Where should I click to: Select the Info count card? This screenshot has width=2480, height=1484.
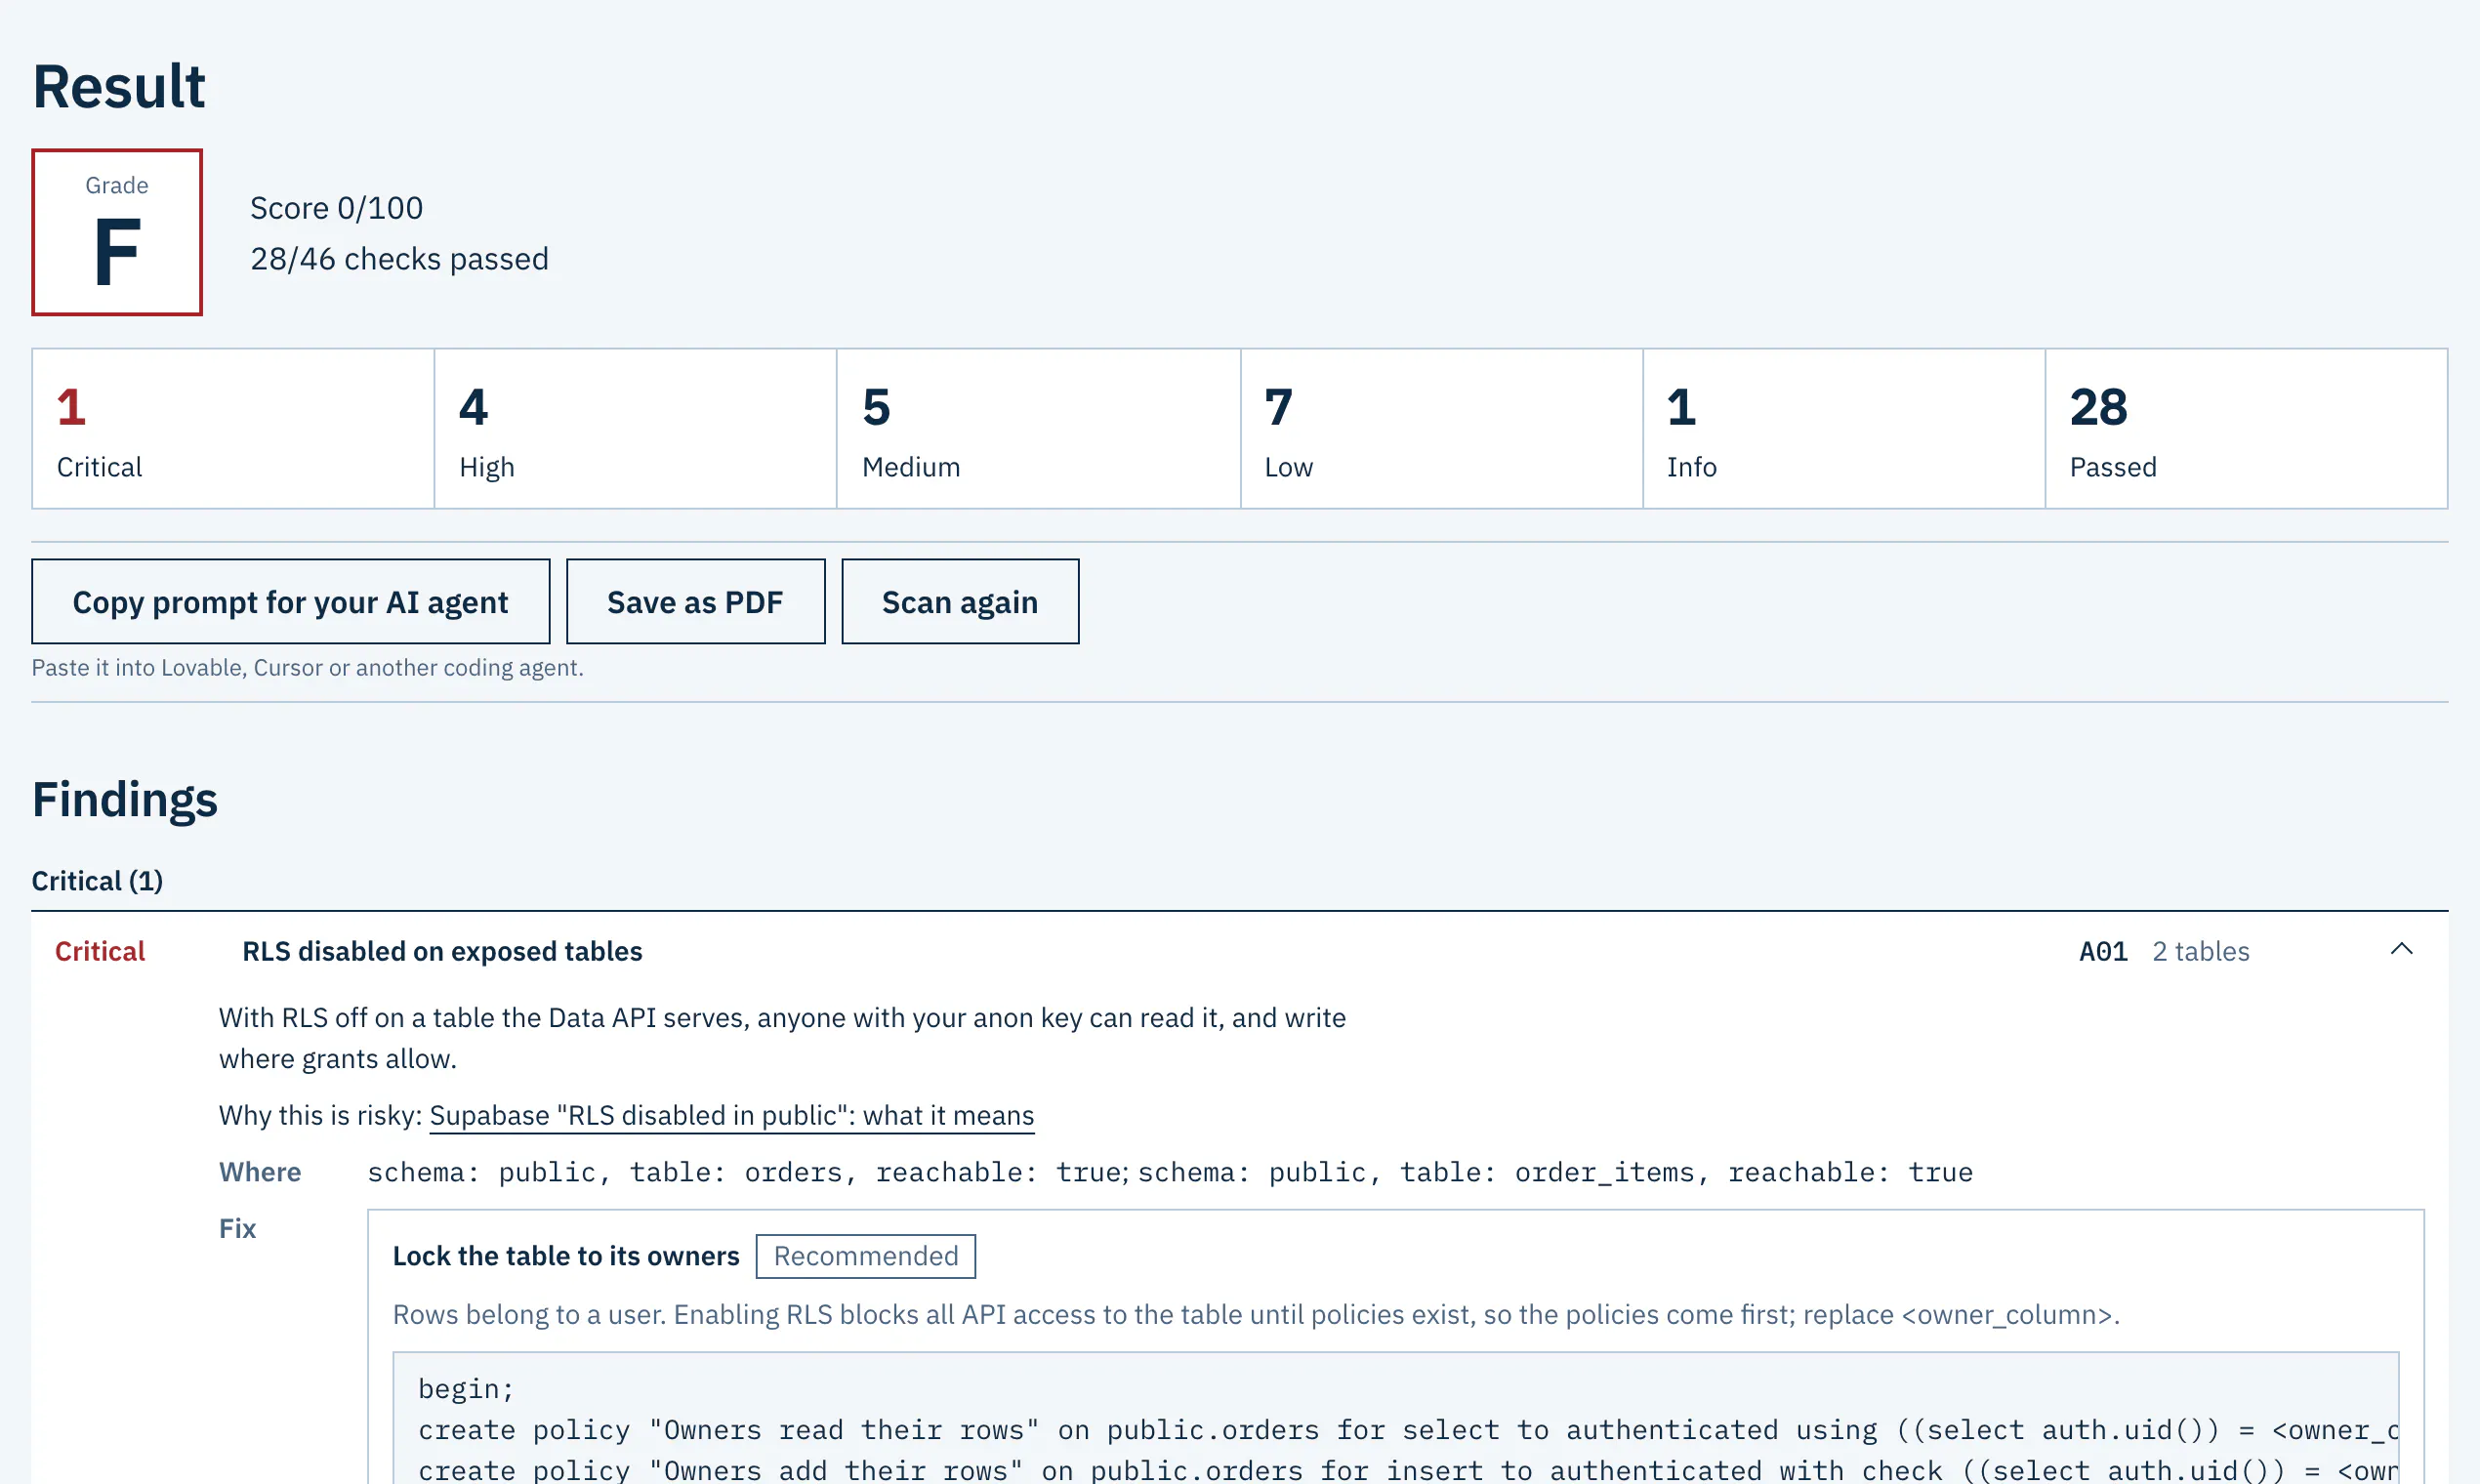1844,429
